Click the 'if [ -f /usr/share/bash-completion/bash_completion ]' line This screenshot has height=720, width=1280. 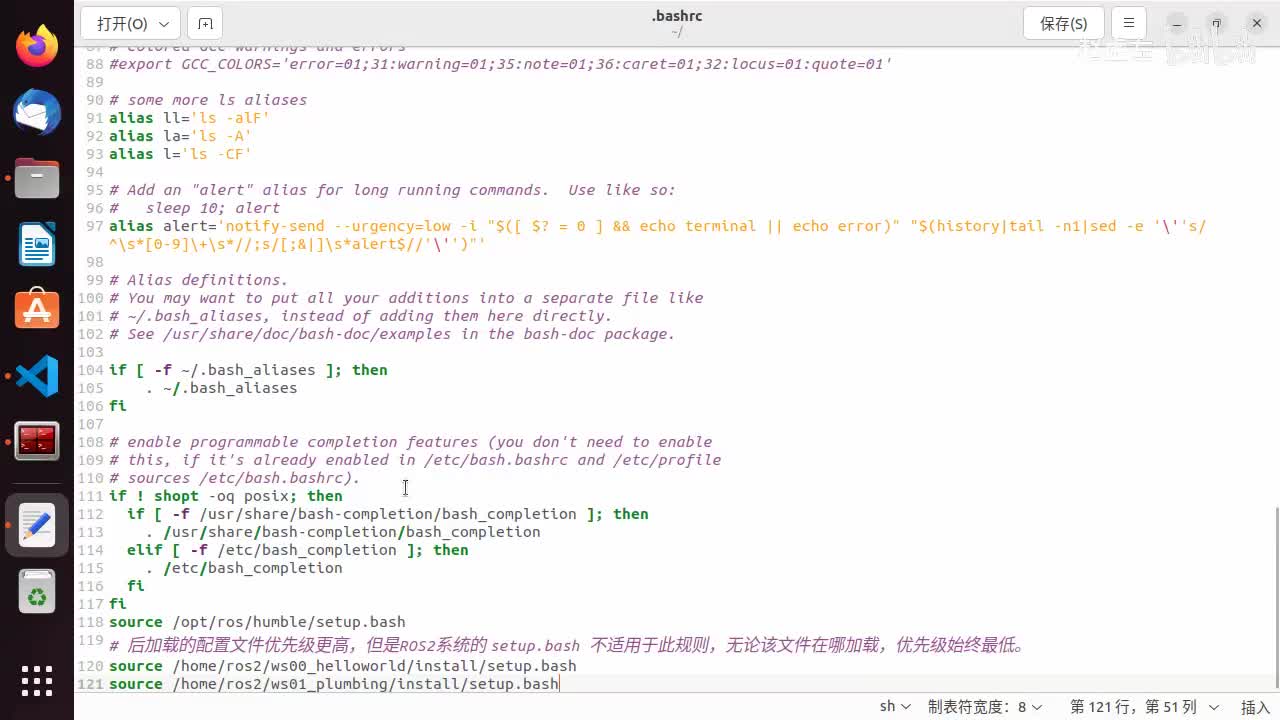pos(387,514)
